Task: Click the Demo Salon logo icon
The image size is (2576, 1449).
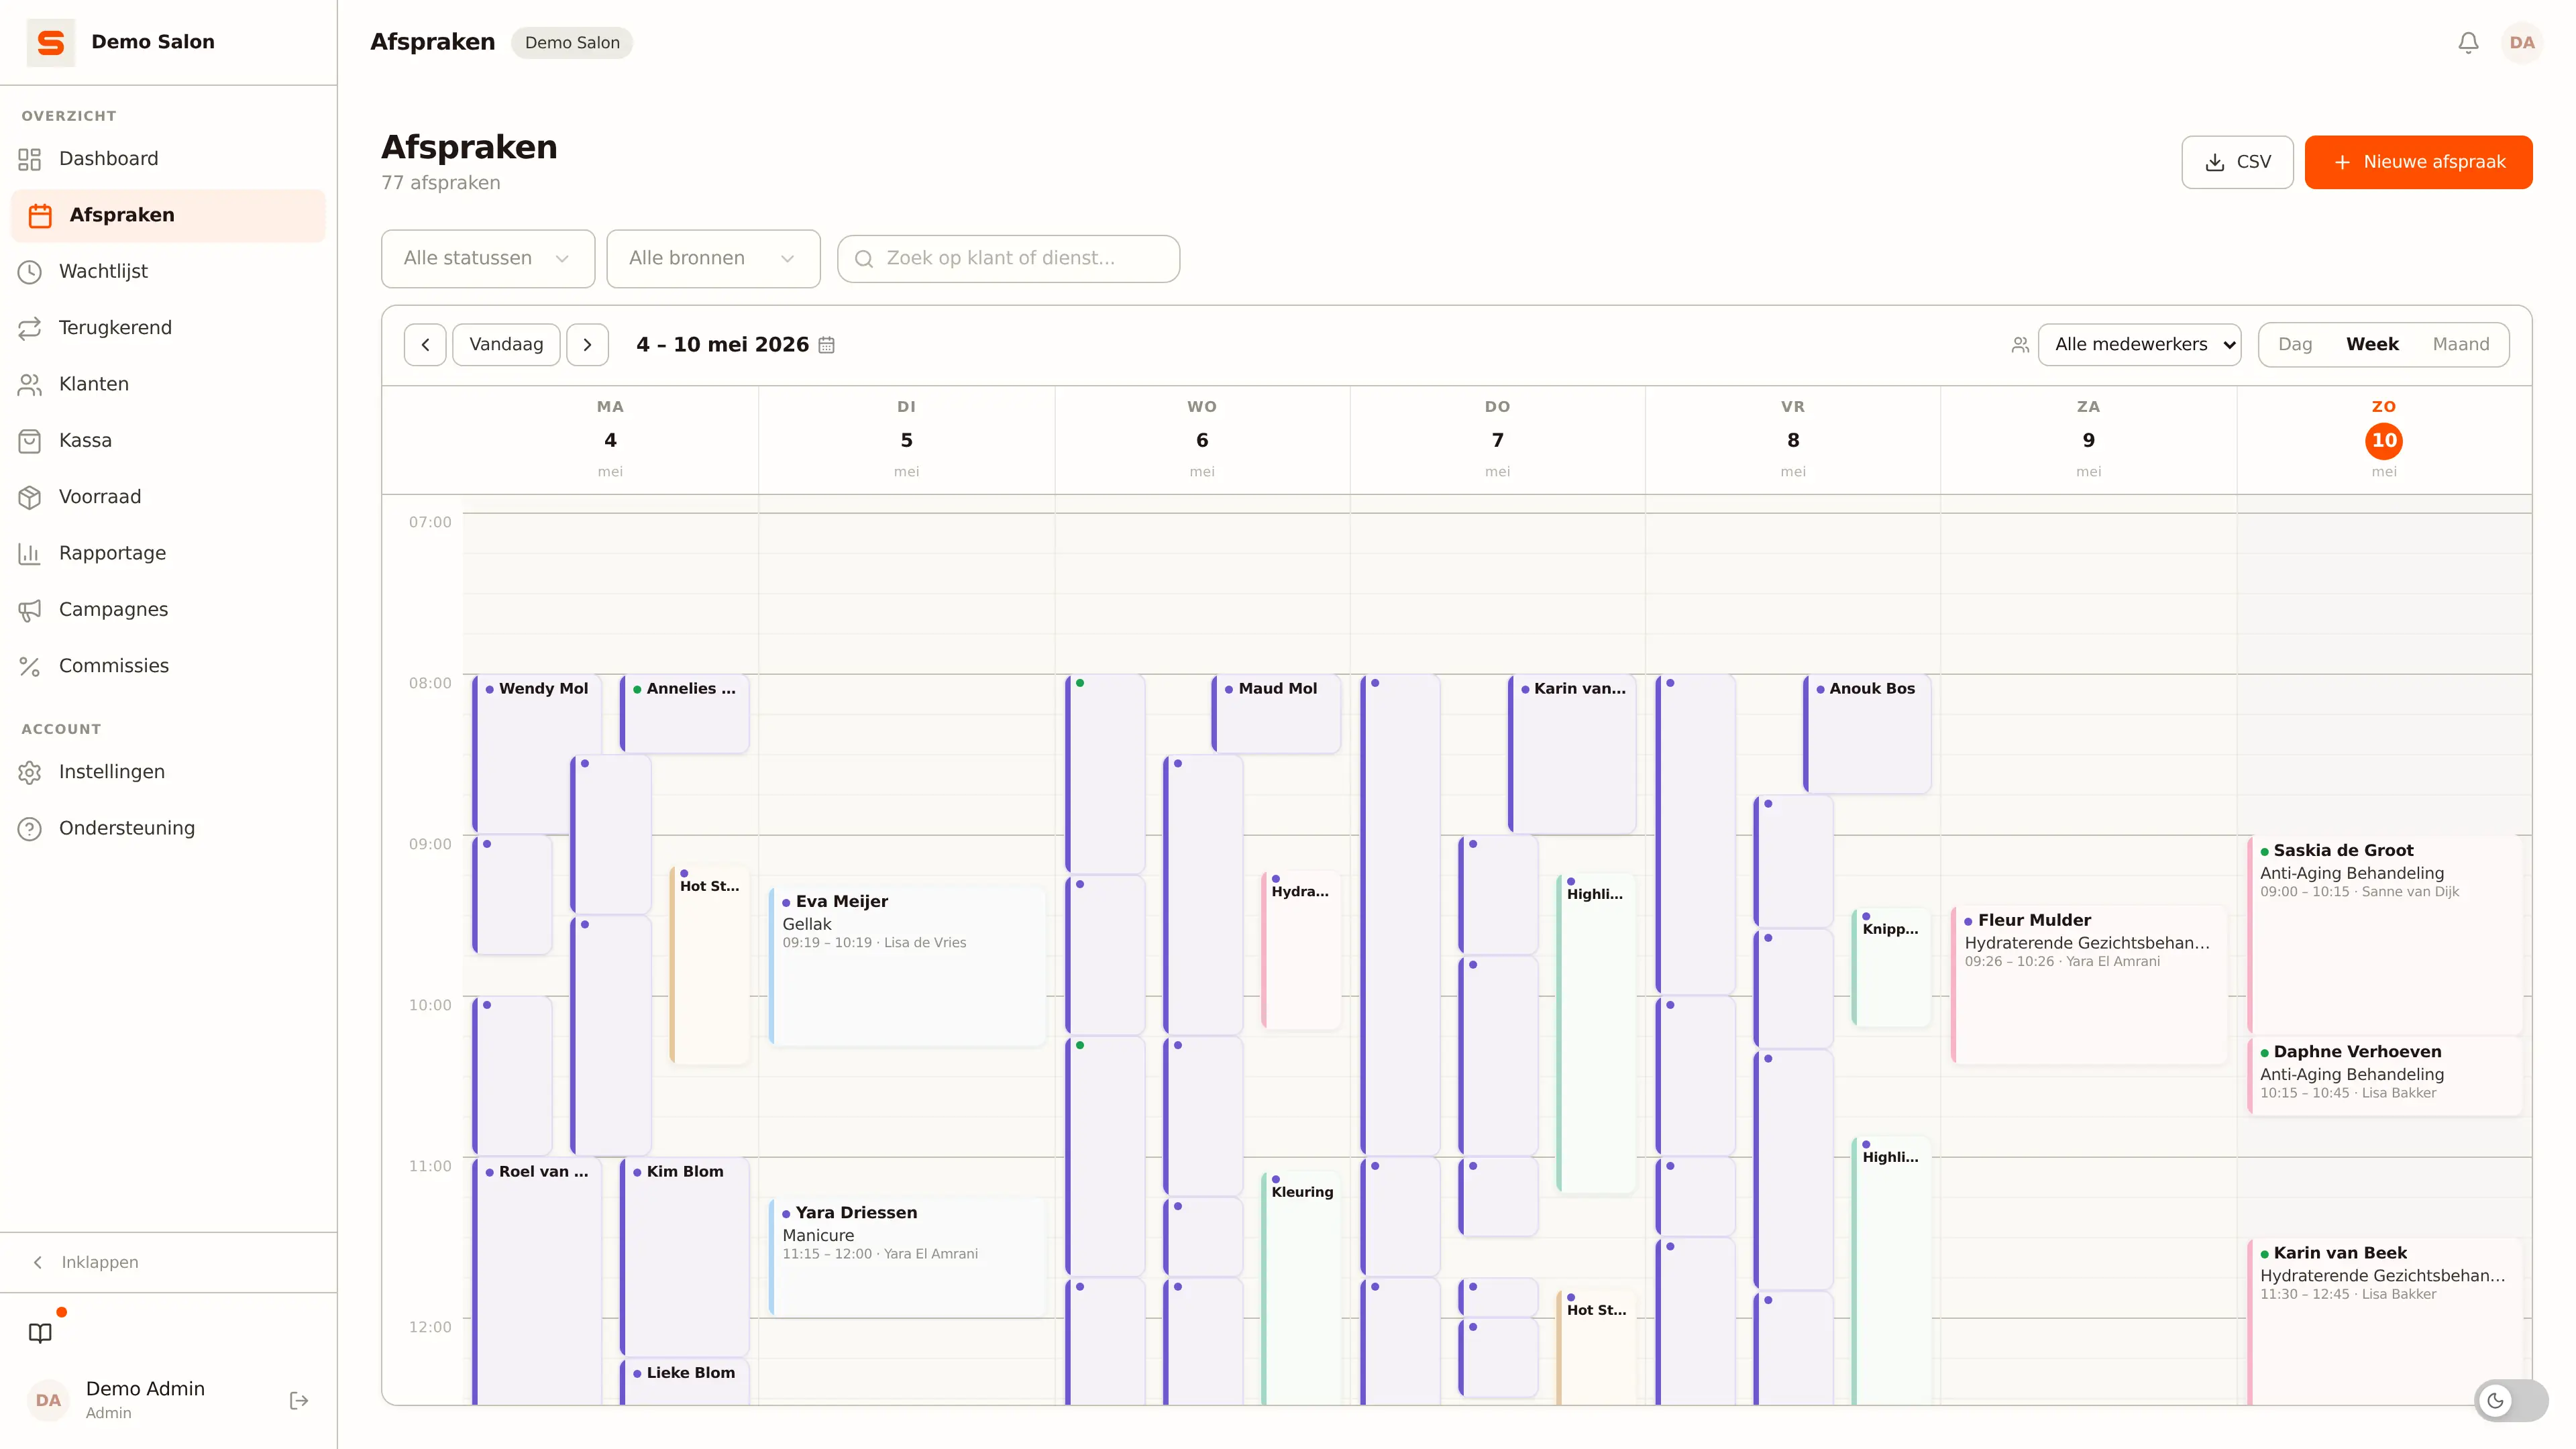Action: 50,42
